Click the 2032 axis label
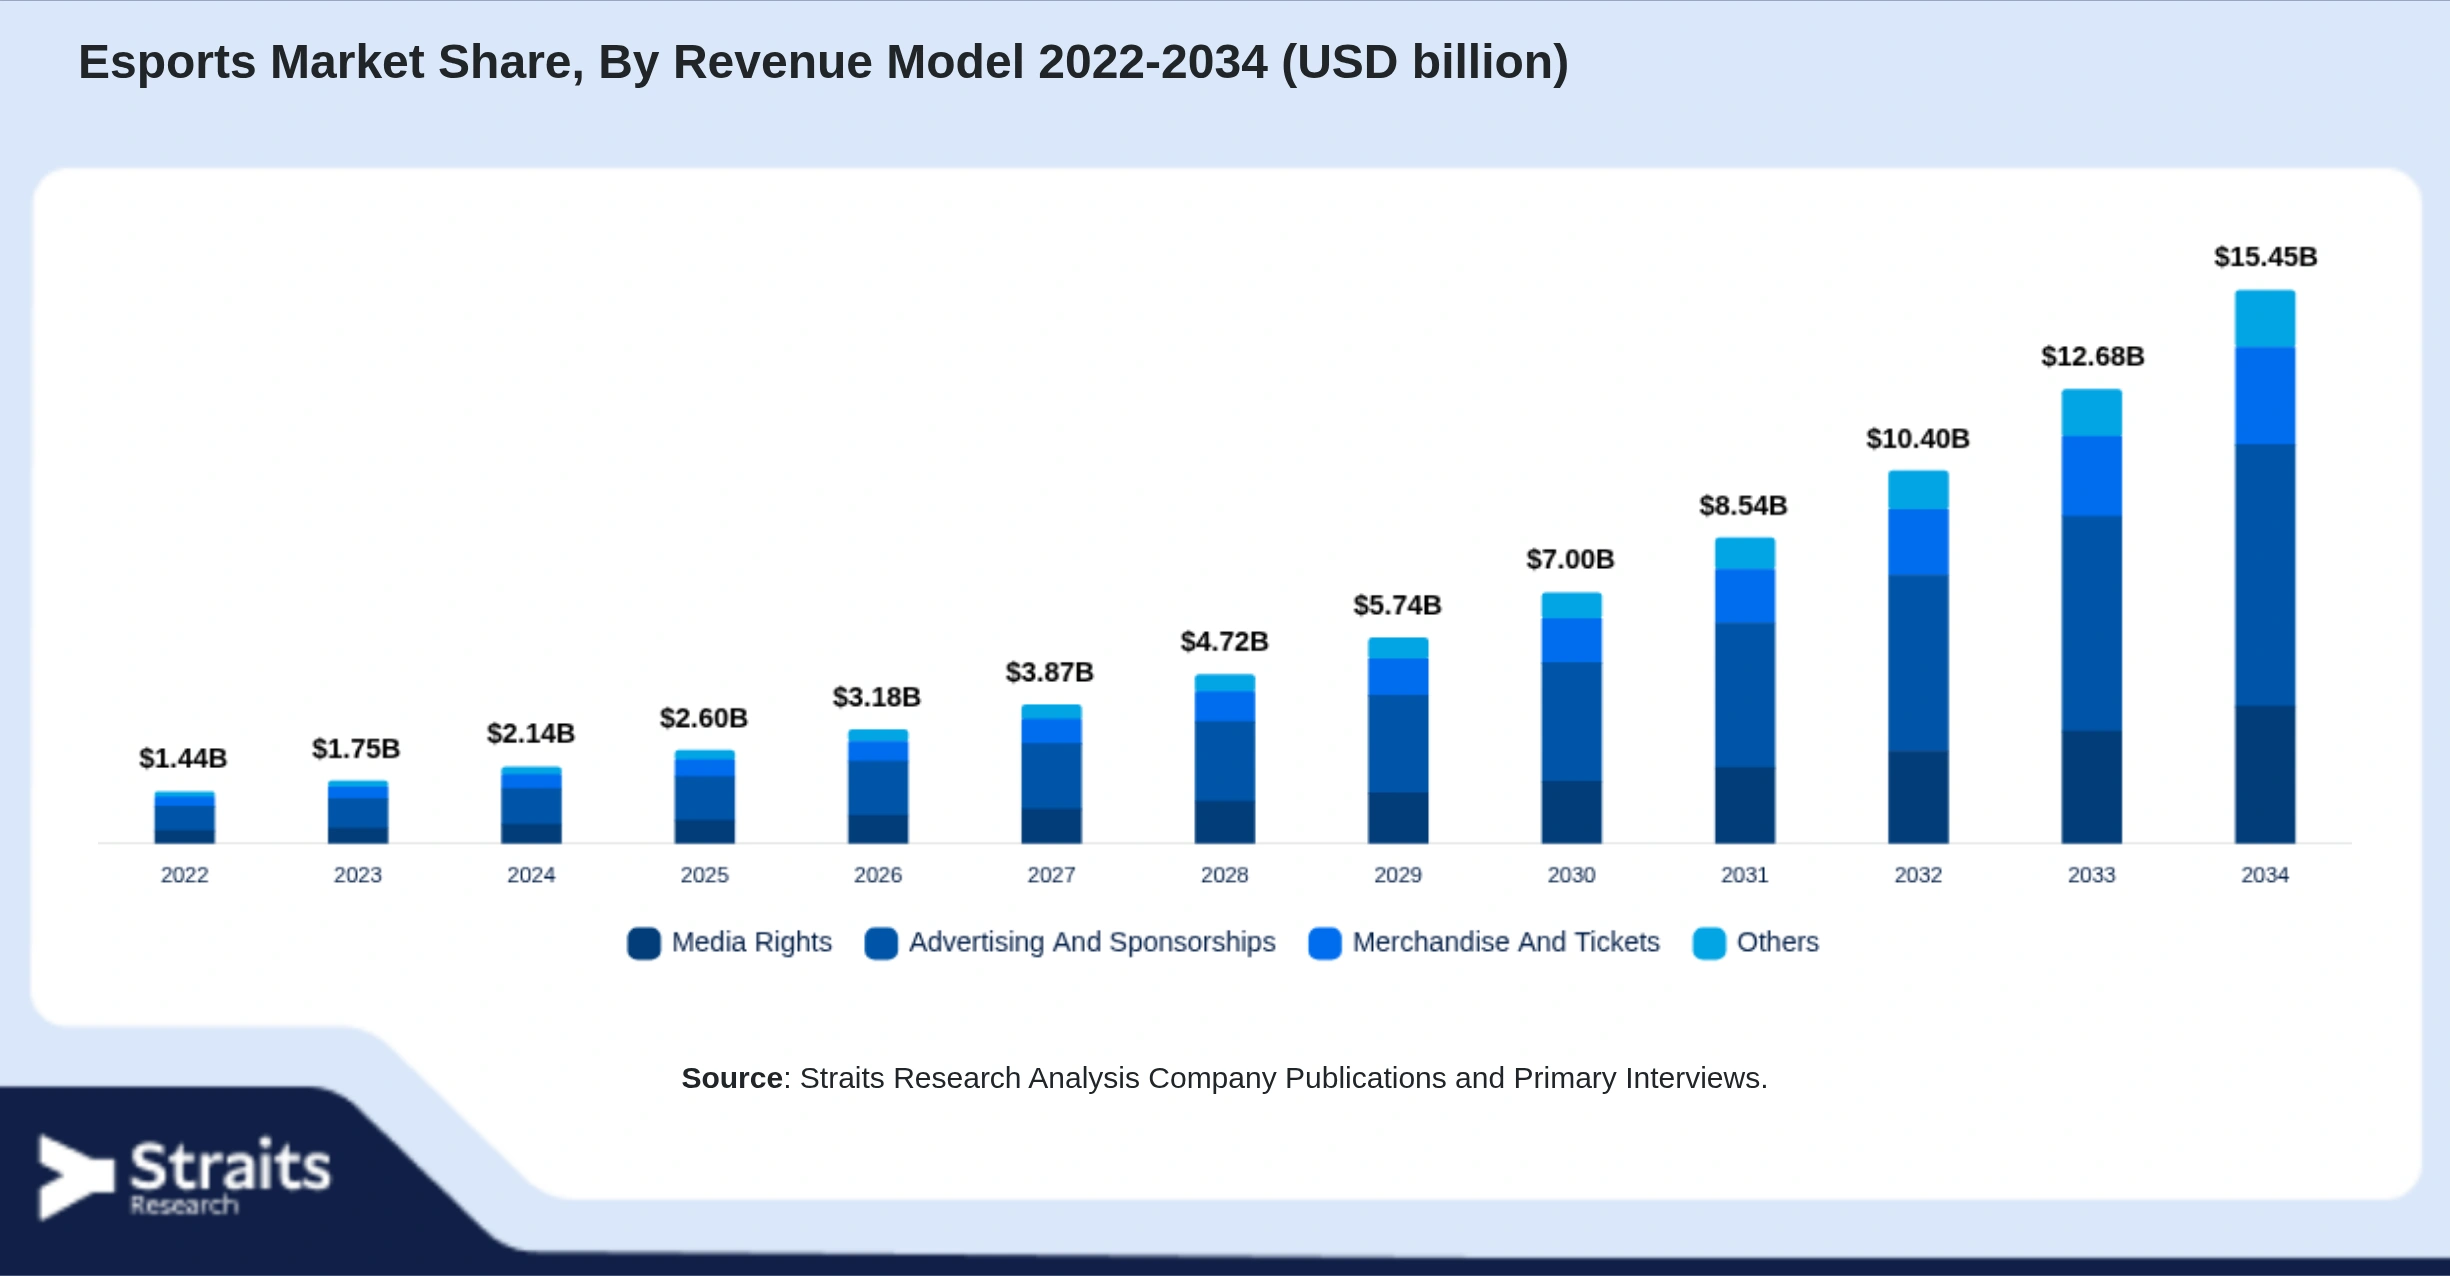This screenshot has width=2450, height=1276. [1918, 875]
